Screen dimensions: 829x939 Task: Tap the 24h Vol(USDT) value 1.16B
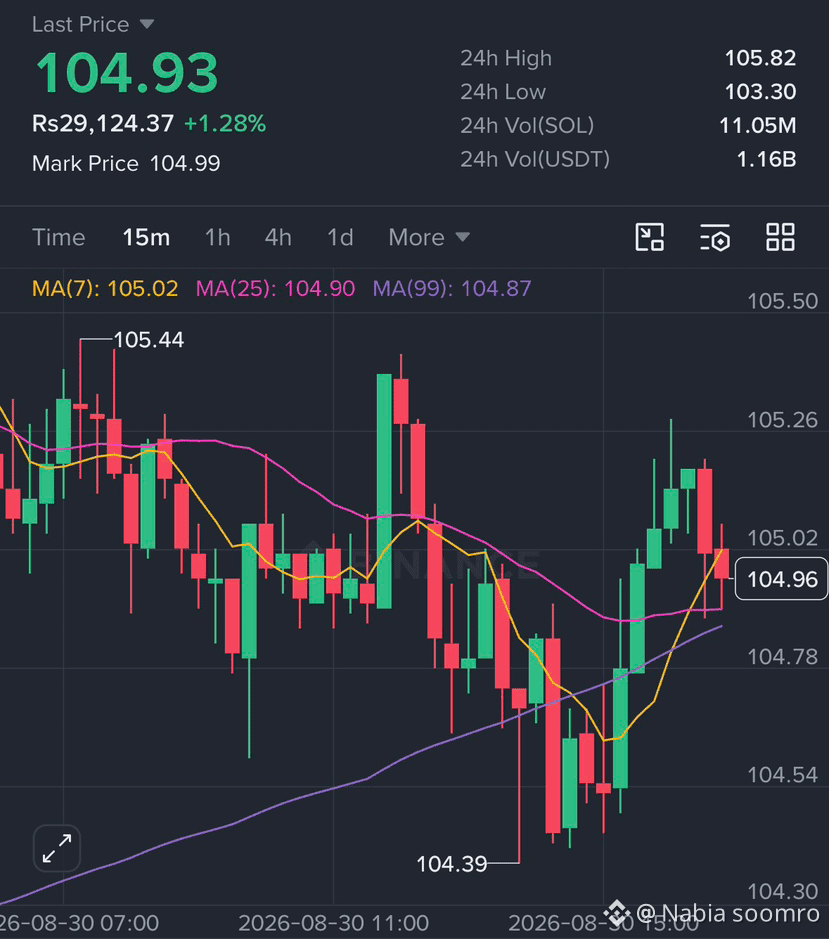click(766, 159)
